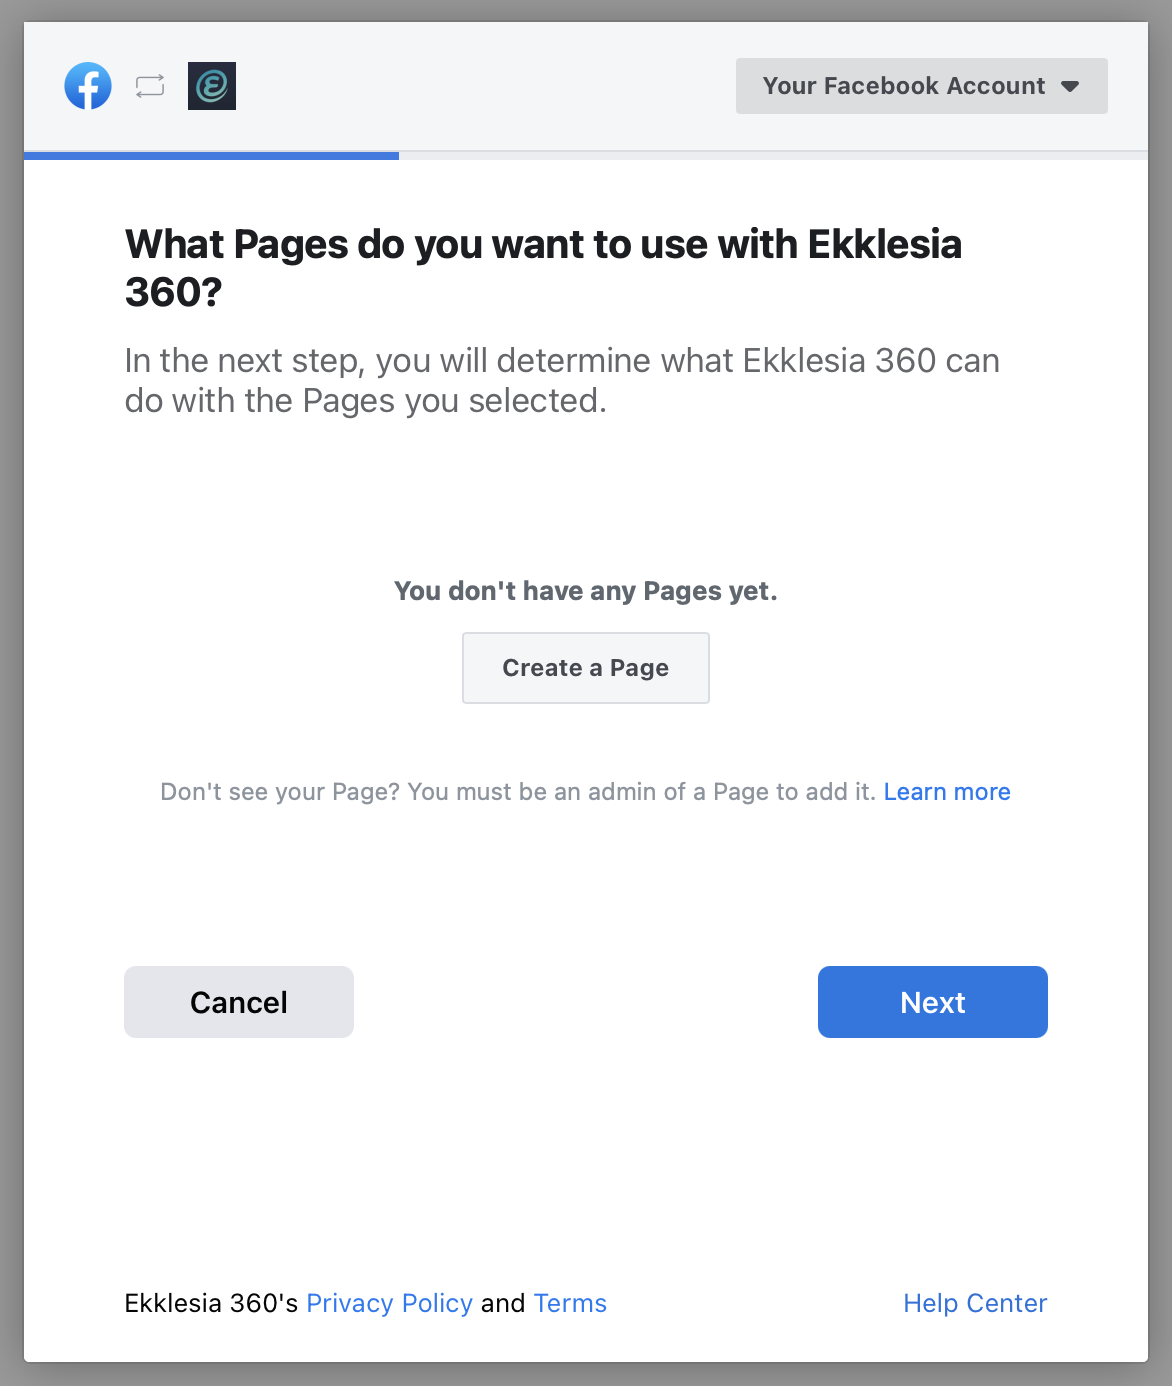Click the two-way sync arrows icon
1172x1386 pixels.
(150, 86)
